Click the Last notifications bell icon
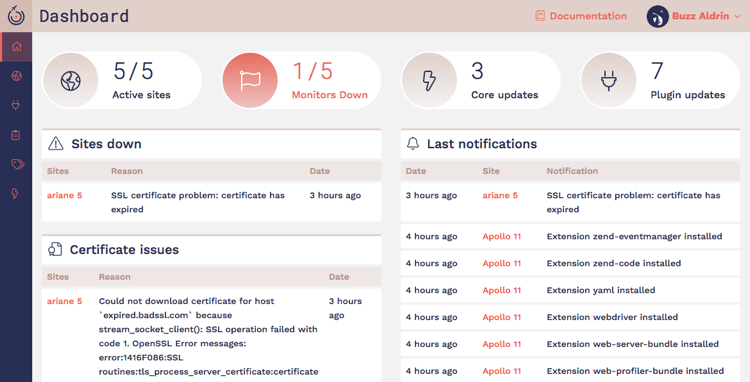 pyautogui.click(x=413, y=143)
